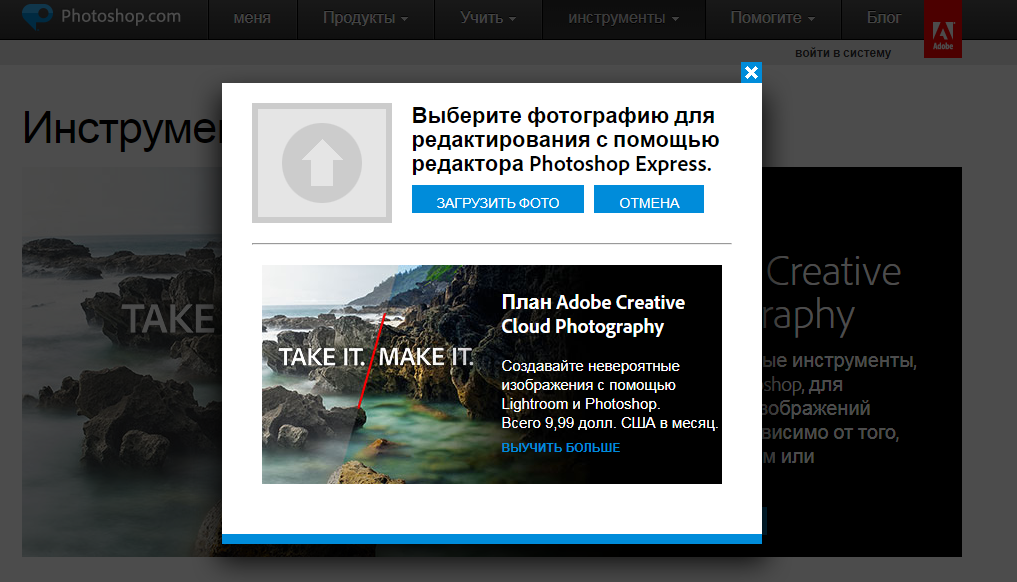Screen dimensions: 1017x582
Task: Expand the Учить dropdown
Action: [487, 17]
